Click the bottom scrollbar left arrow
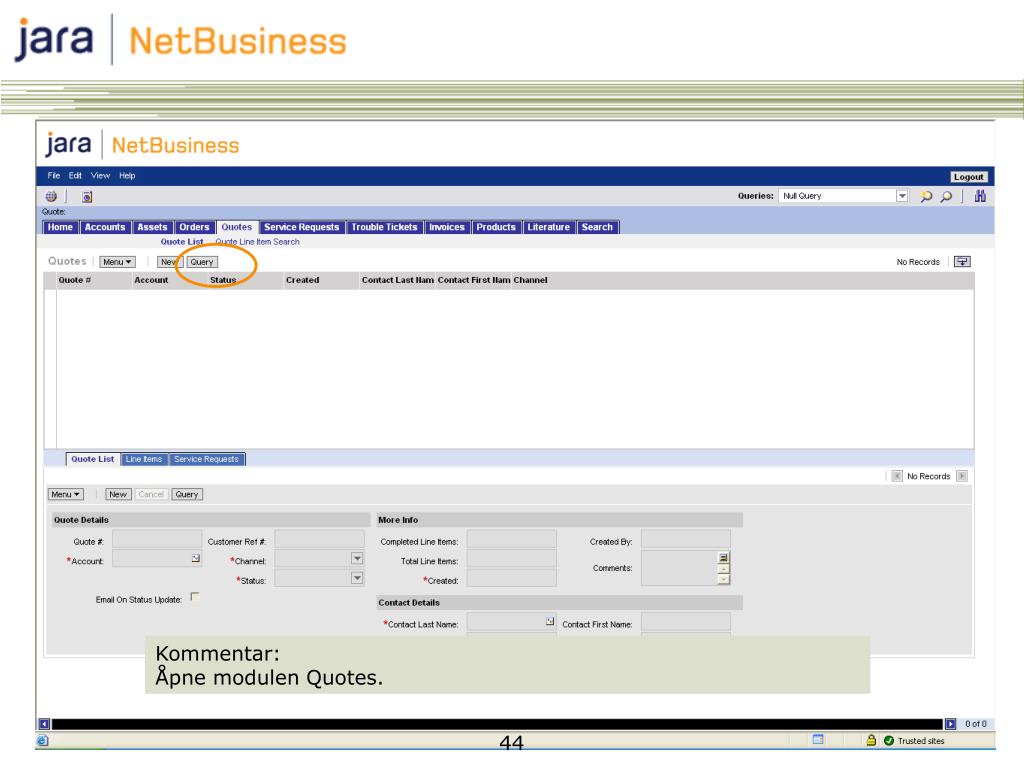1024x768 pixels. coord(44,724)
